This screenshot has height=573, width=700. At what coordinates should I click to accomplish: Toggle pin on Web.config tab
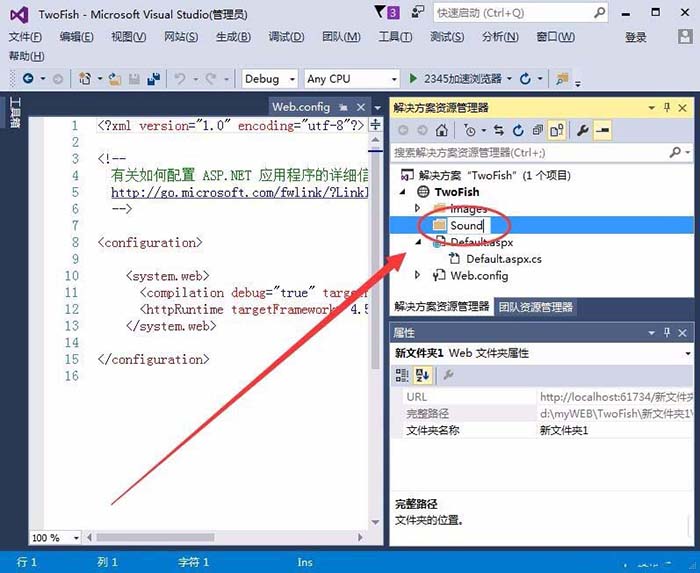click(343, 108)
